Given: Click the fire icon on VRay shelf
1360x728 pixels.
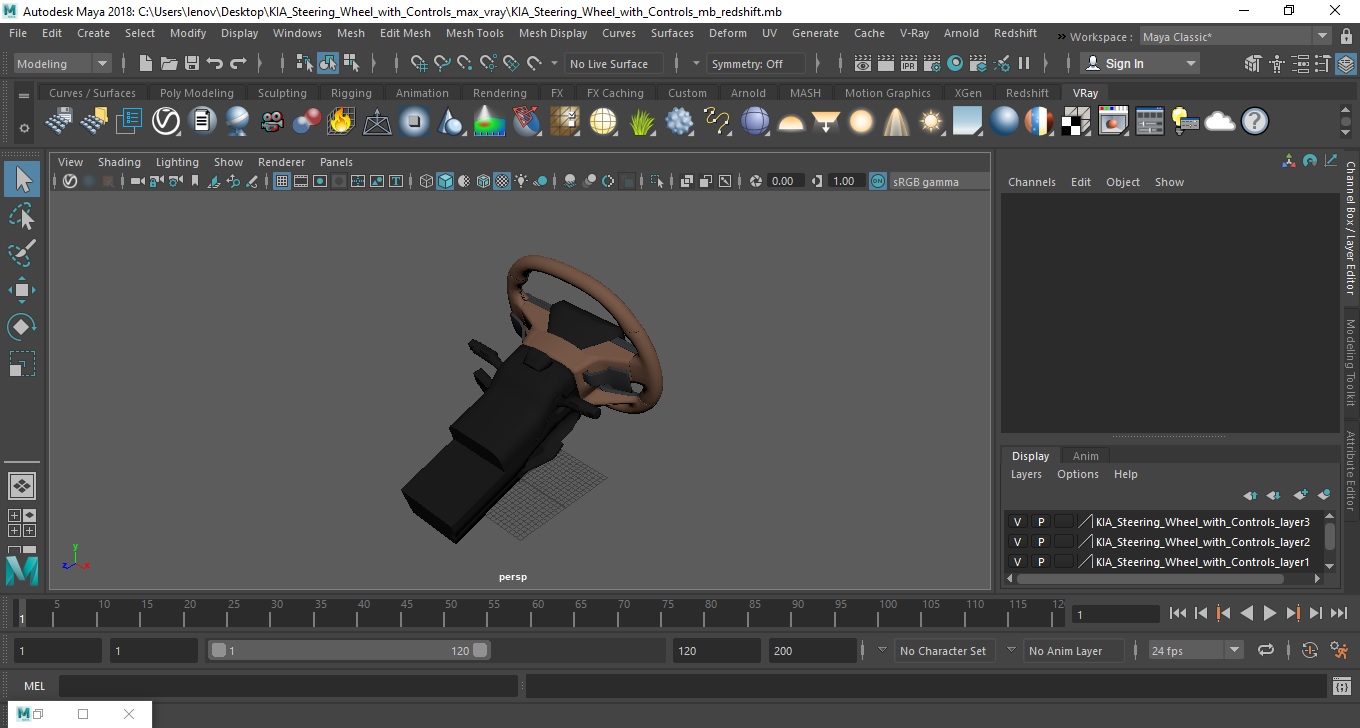Looking at the screenshot, I should [x=341, y=122].
